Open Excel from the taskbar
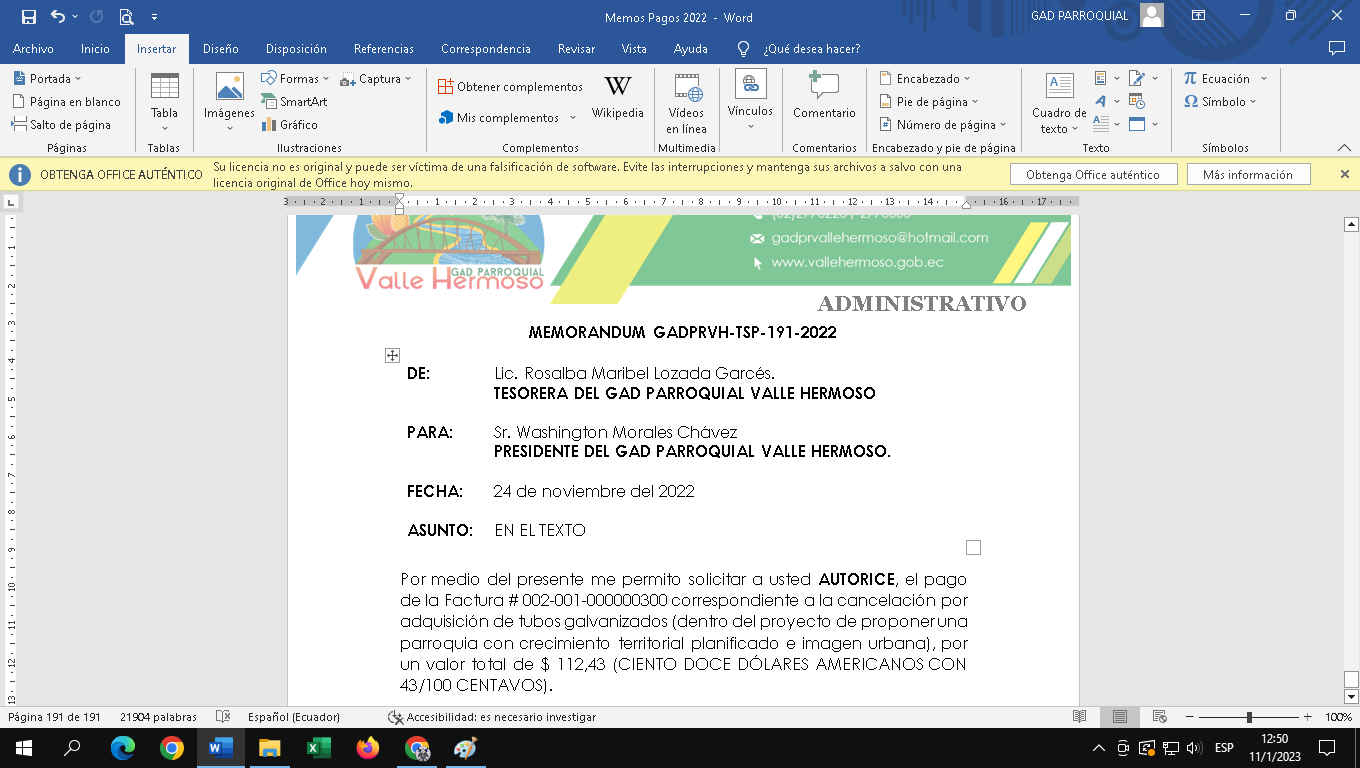This screenshot has width=1360, height=768. tap(318, 748)
